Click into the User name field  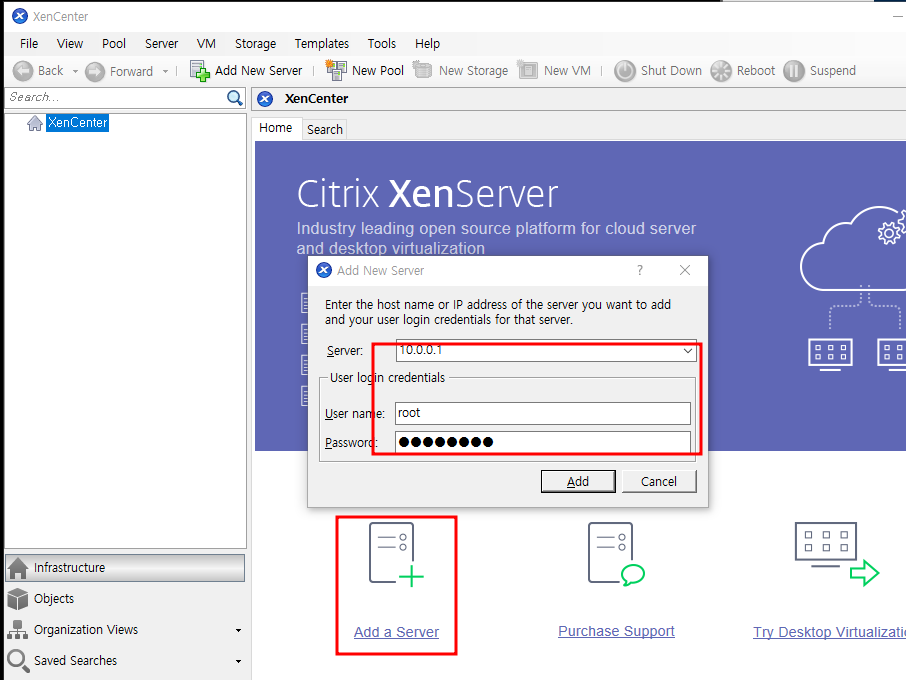543,413
